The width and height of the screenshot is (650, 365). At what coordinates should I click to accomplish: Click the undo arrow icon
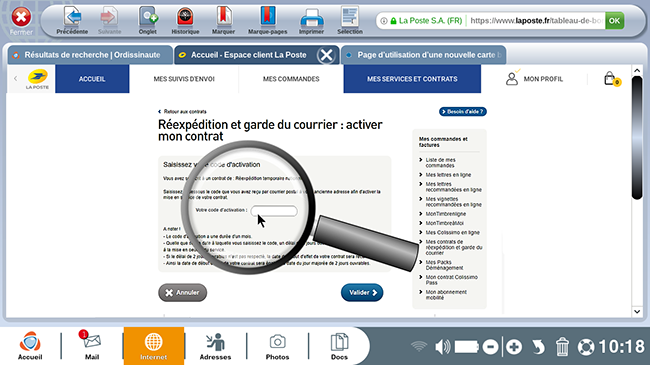click(538, 347)
